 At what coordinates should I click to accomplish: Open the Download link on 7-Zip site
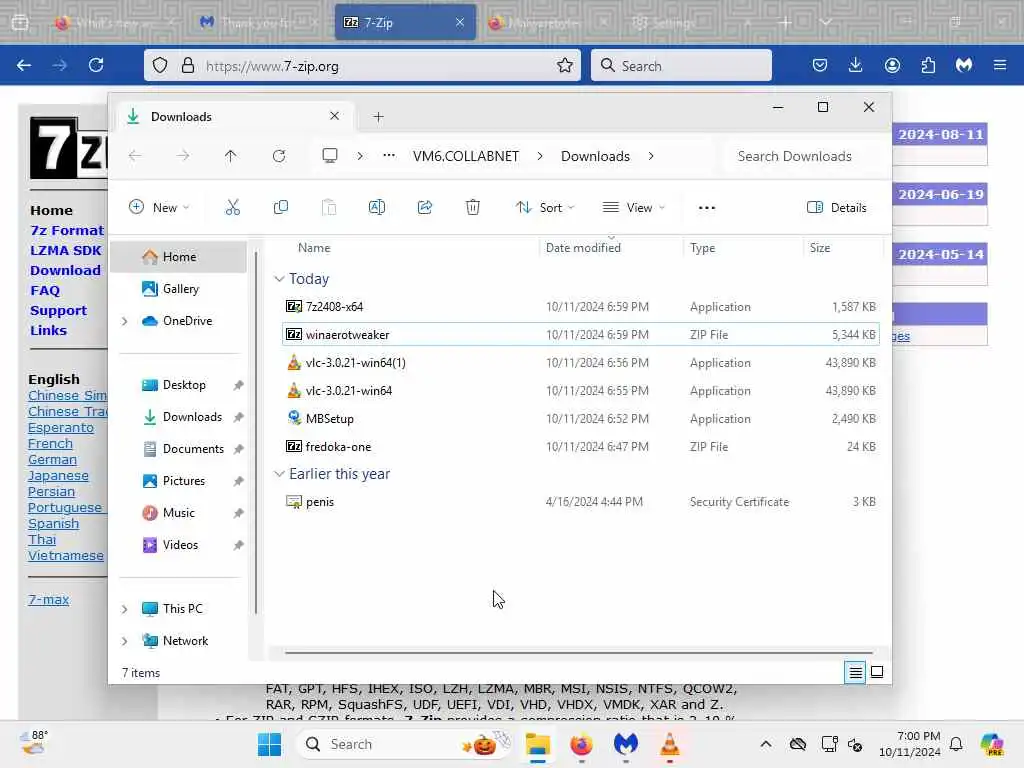(65, 270)
